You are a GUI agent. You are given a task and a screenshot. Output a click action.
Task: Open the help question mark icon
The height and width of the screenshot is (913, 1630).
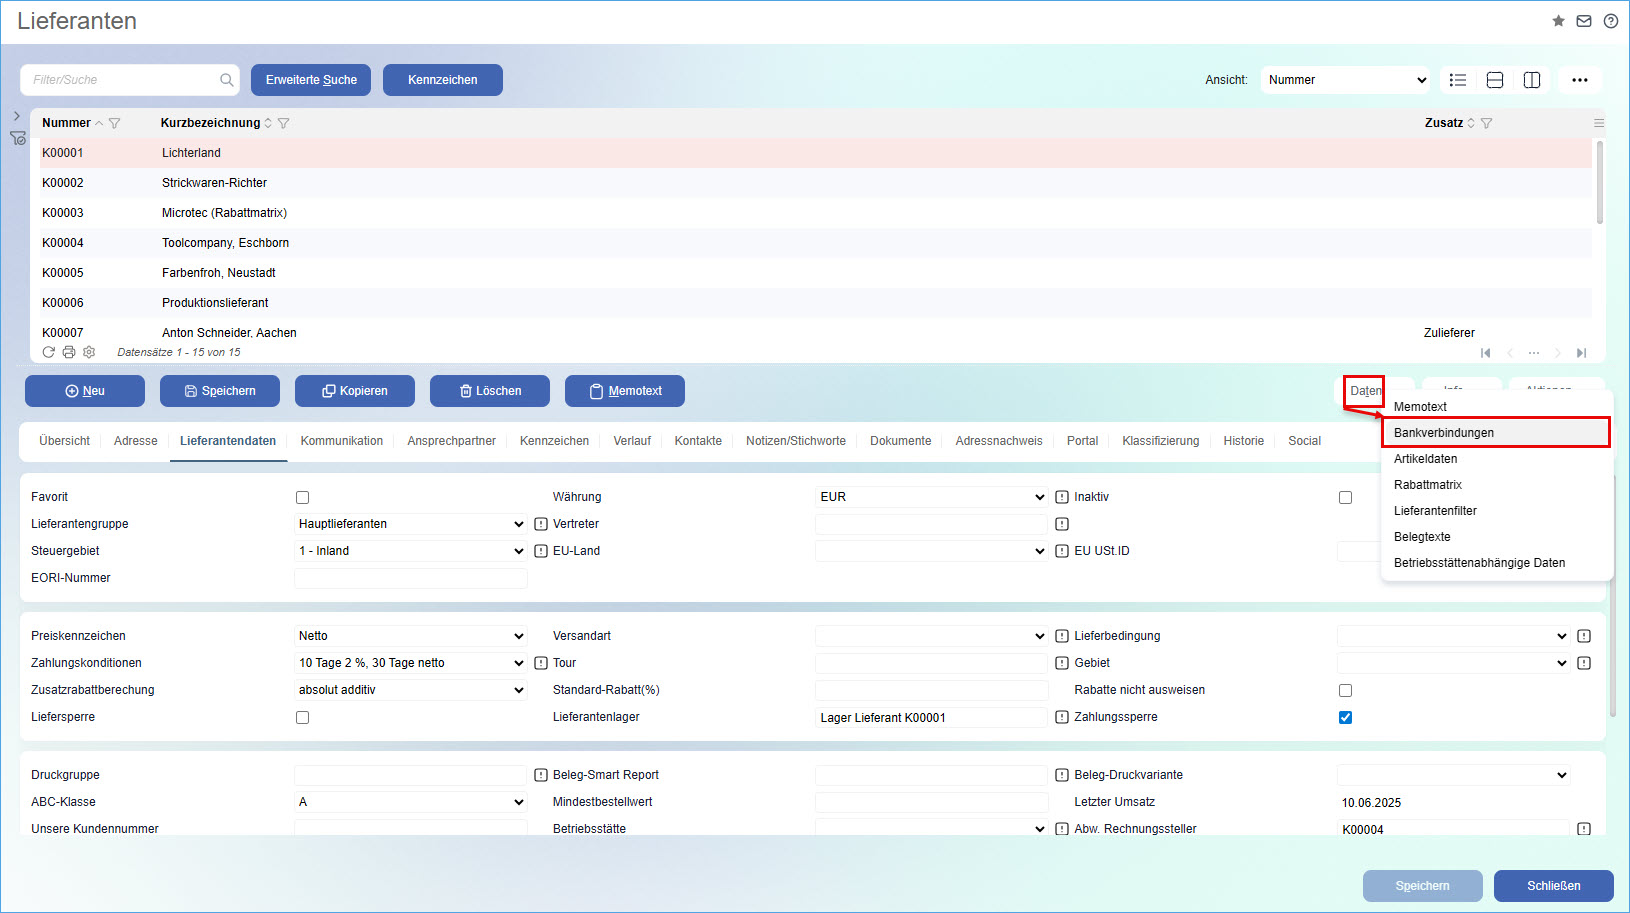tap(1610, 21)
